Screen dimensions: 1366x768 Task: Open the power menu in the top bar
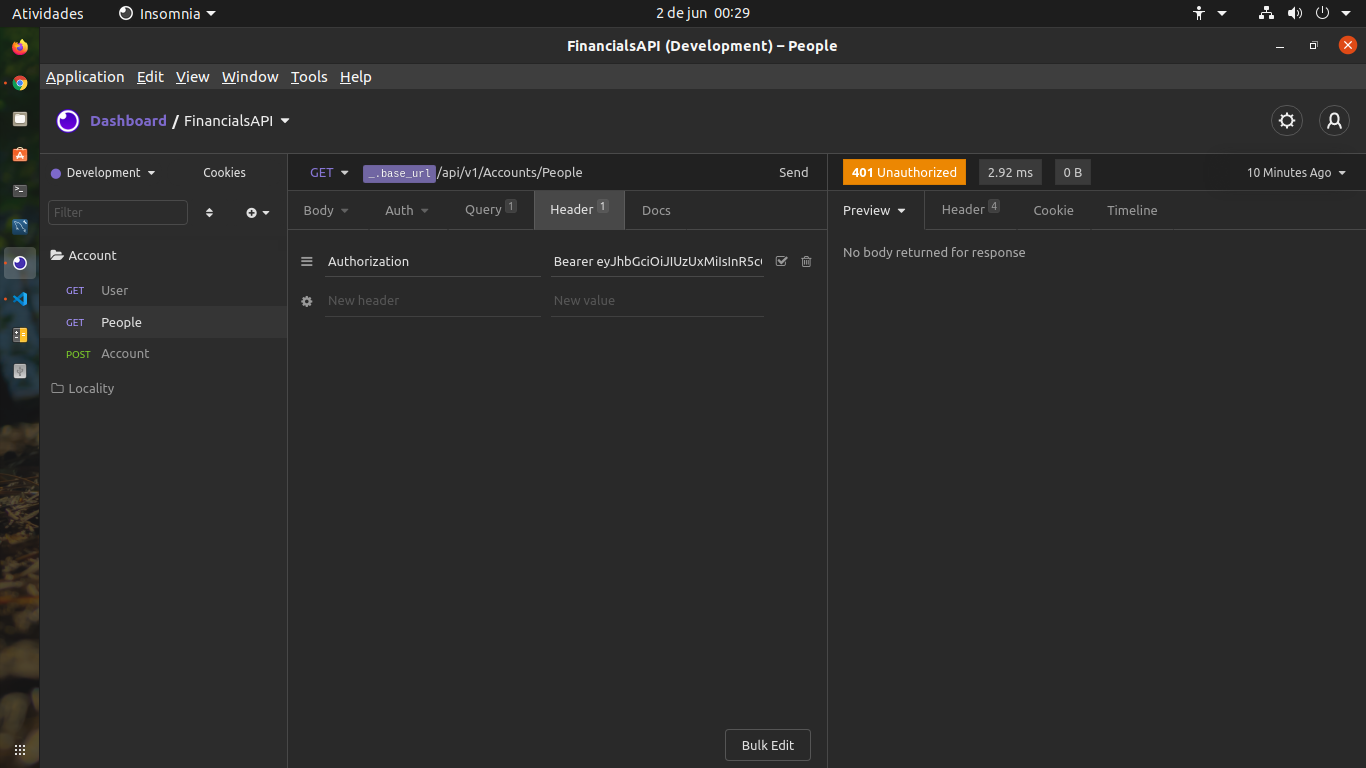(1331, 13)
